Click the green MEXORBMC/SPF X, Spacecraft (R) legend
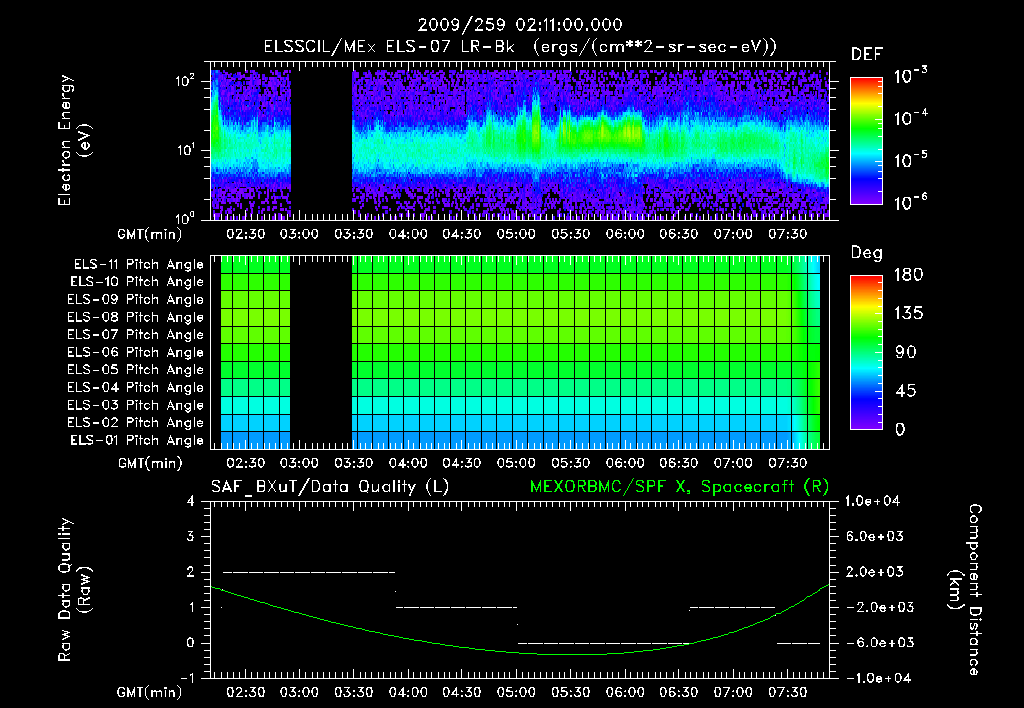Viewport: 1024px width, 708px height. (679, 487)
